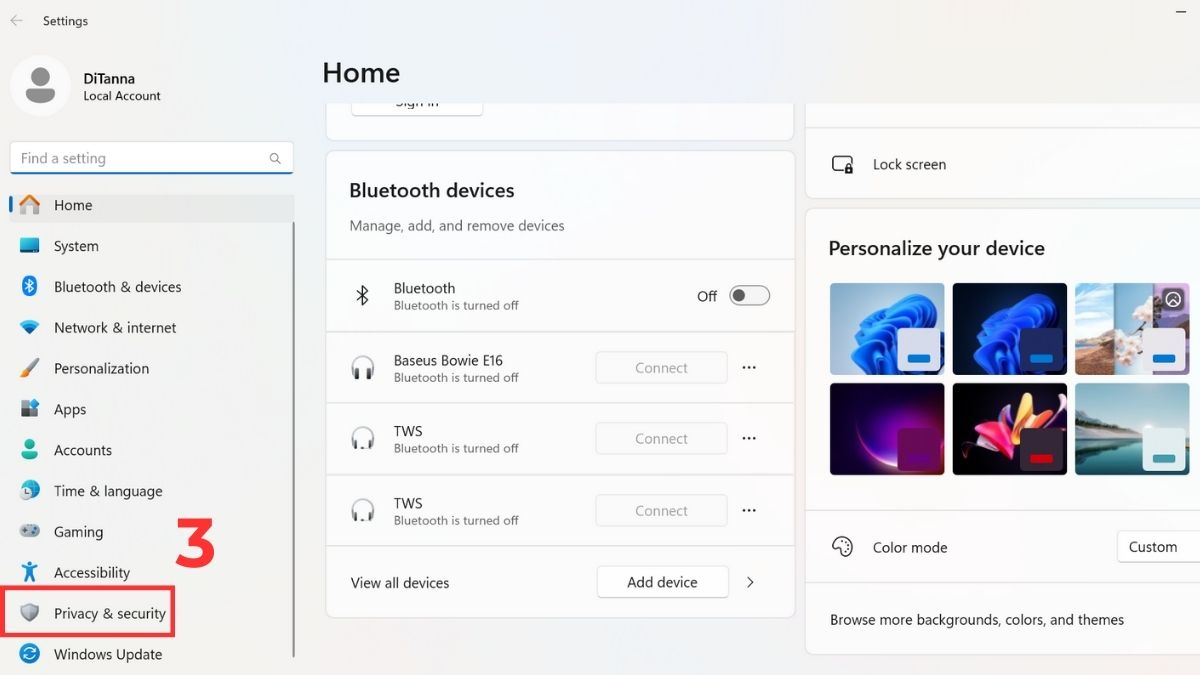
Task: Open the Personalization section
Action: pyautogui.click(x=151, y=368)
